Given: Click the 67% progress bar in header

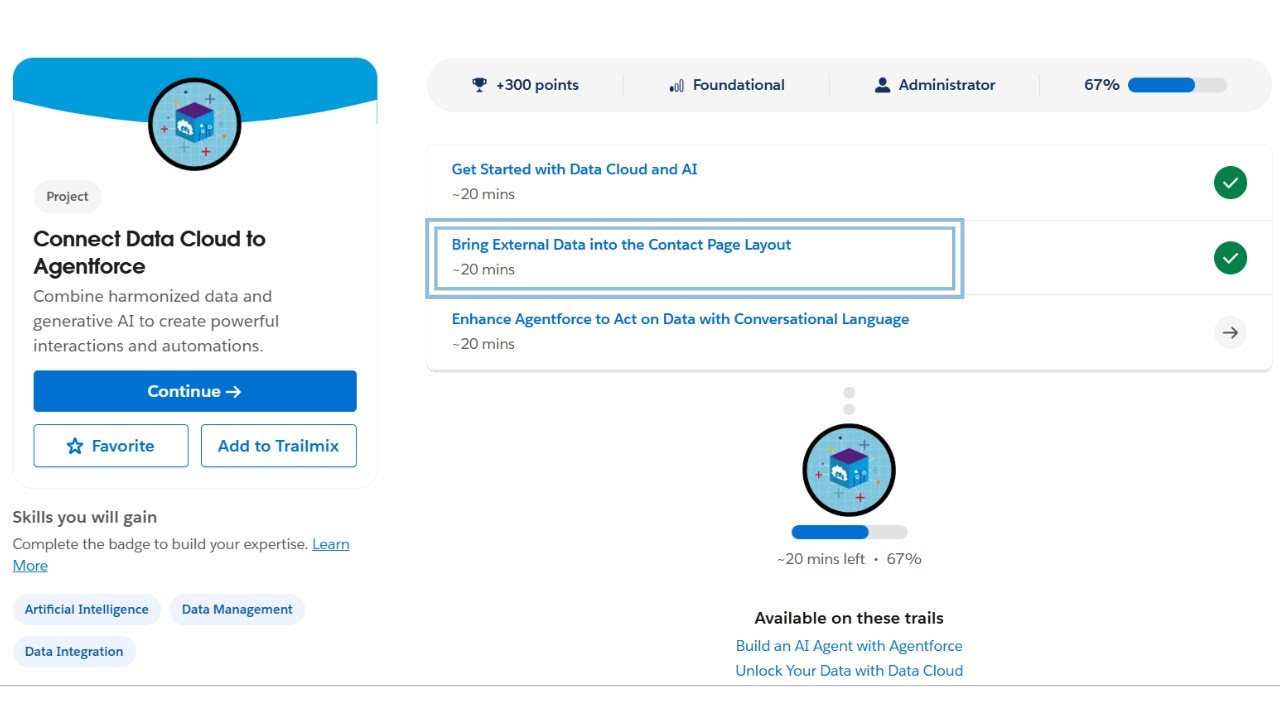Looking at the screenshot, I should click(x=1177, y=85).
